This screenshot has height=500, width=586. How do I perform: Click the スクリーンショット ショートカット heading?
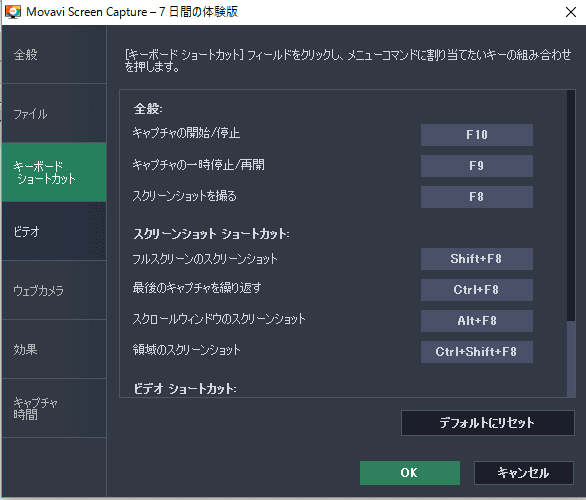212,234
